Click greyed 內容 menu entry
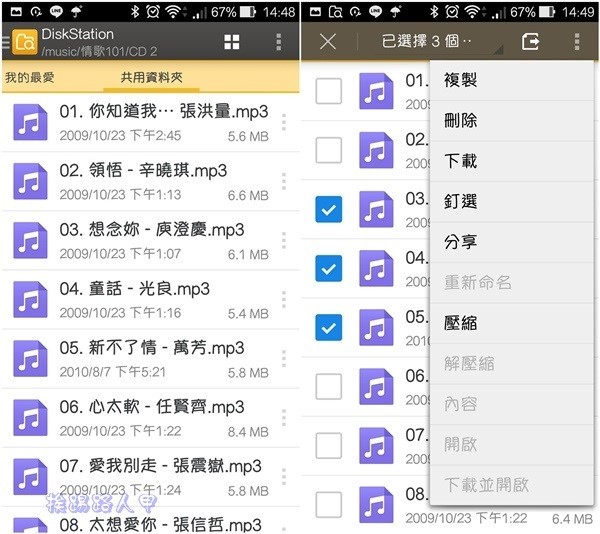600x534 pixels. coord(512,404)
